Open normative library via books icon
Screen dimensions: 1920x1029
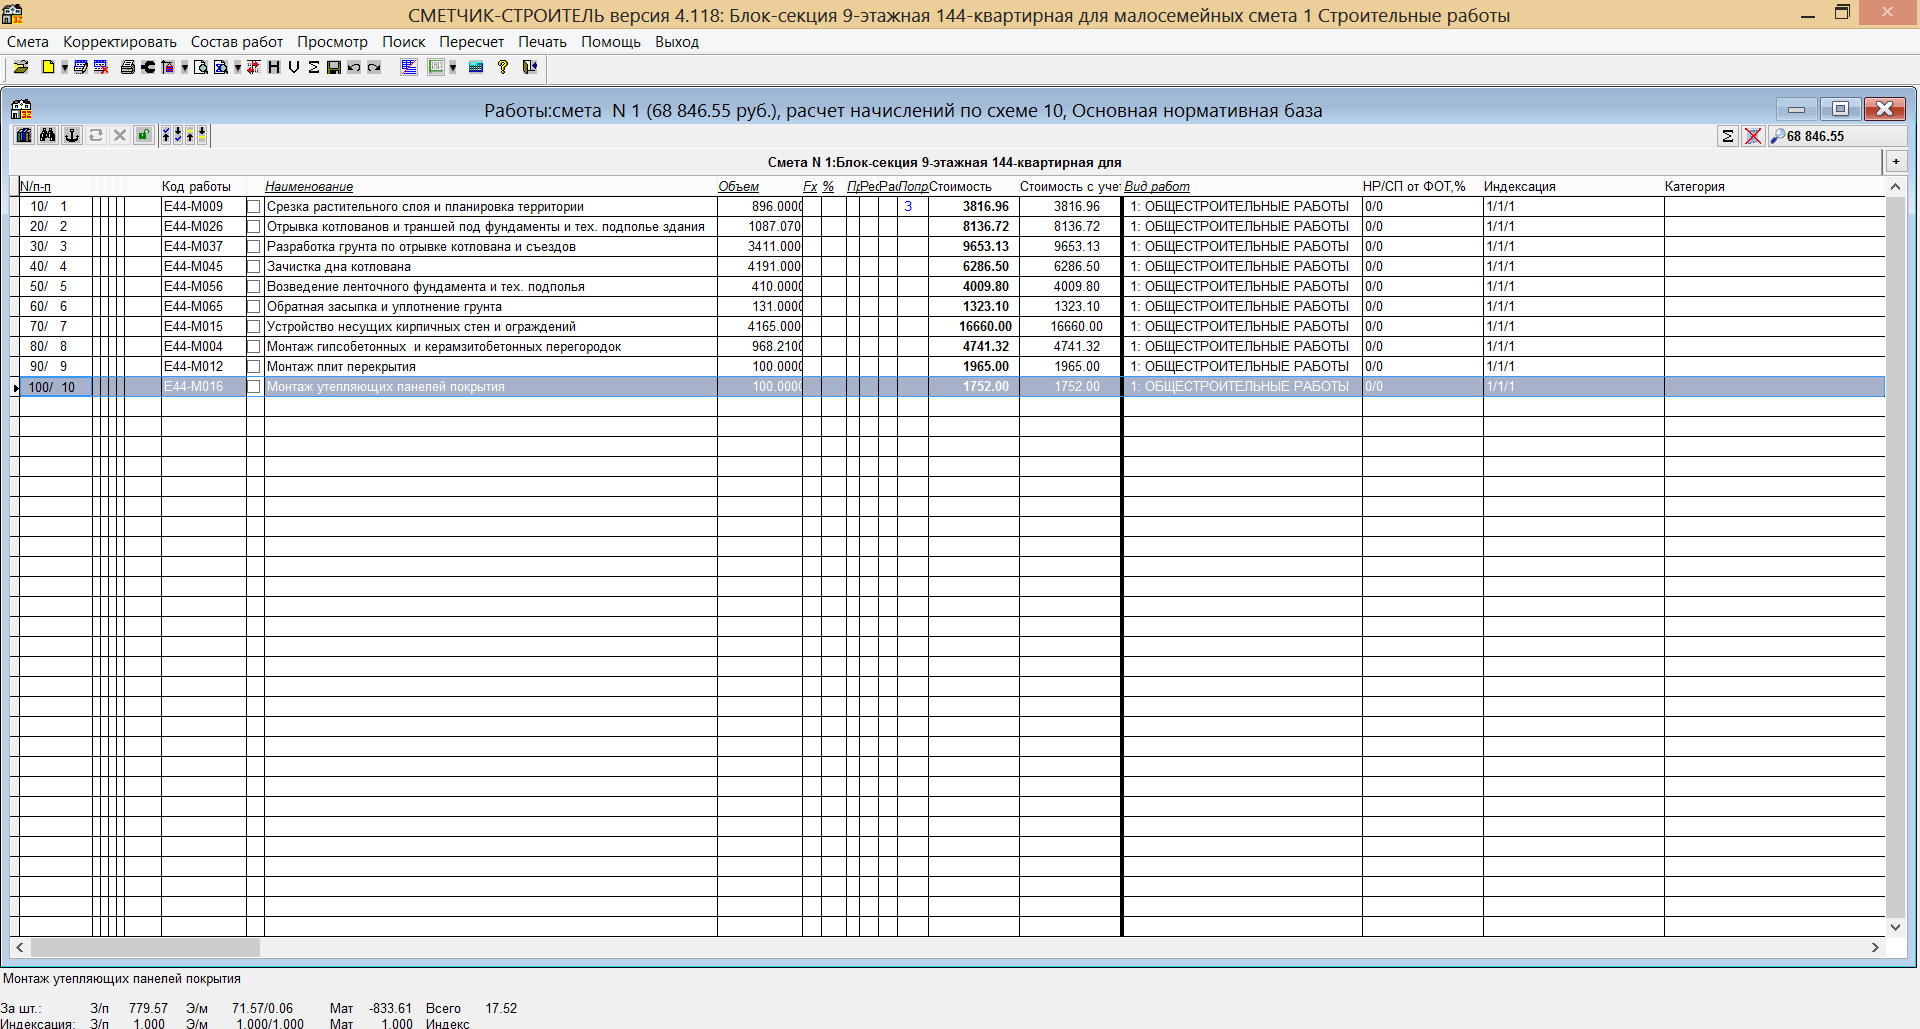click(24, 135)
